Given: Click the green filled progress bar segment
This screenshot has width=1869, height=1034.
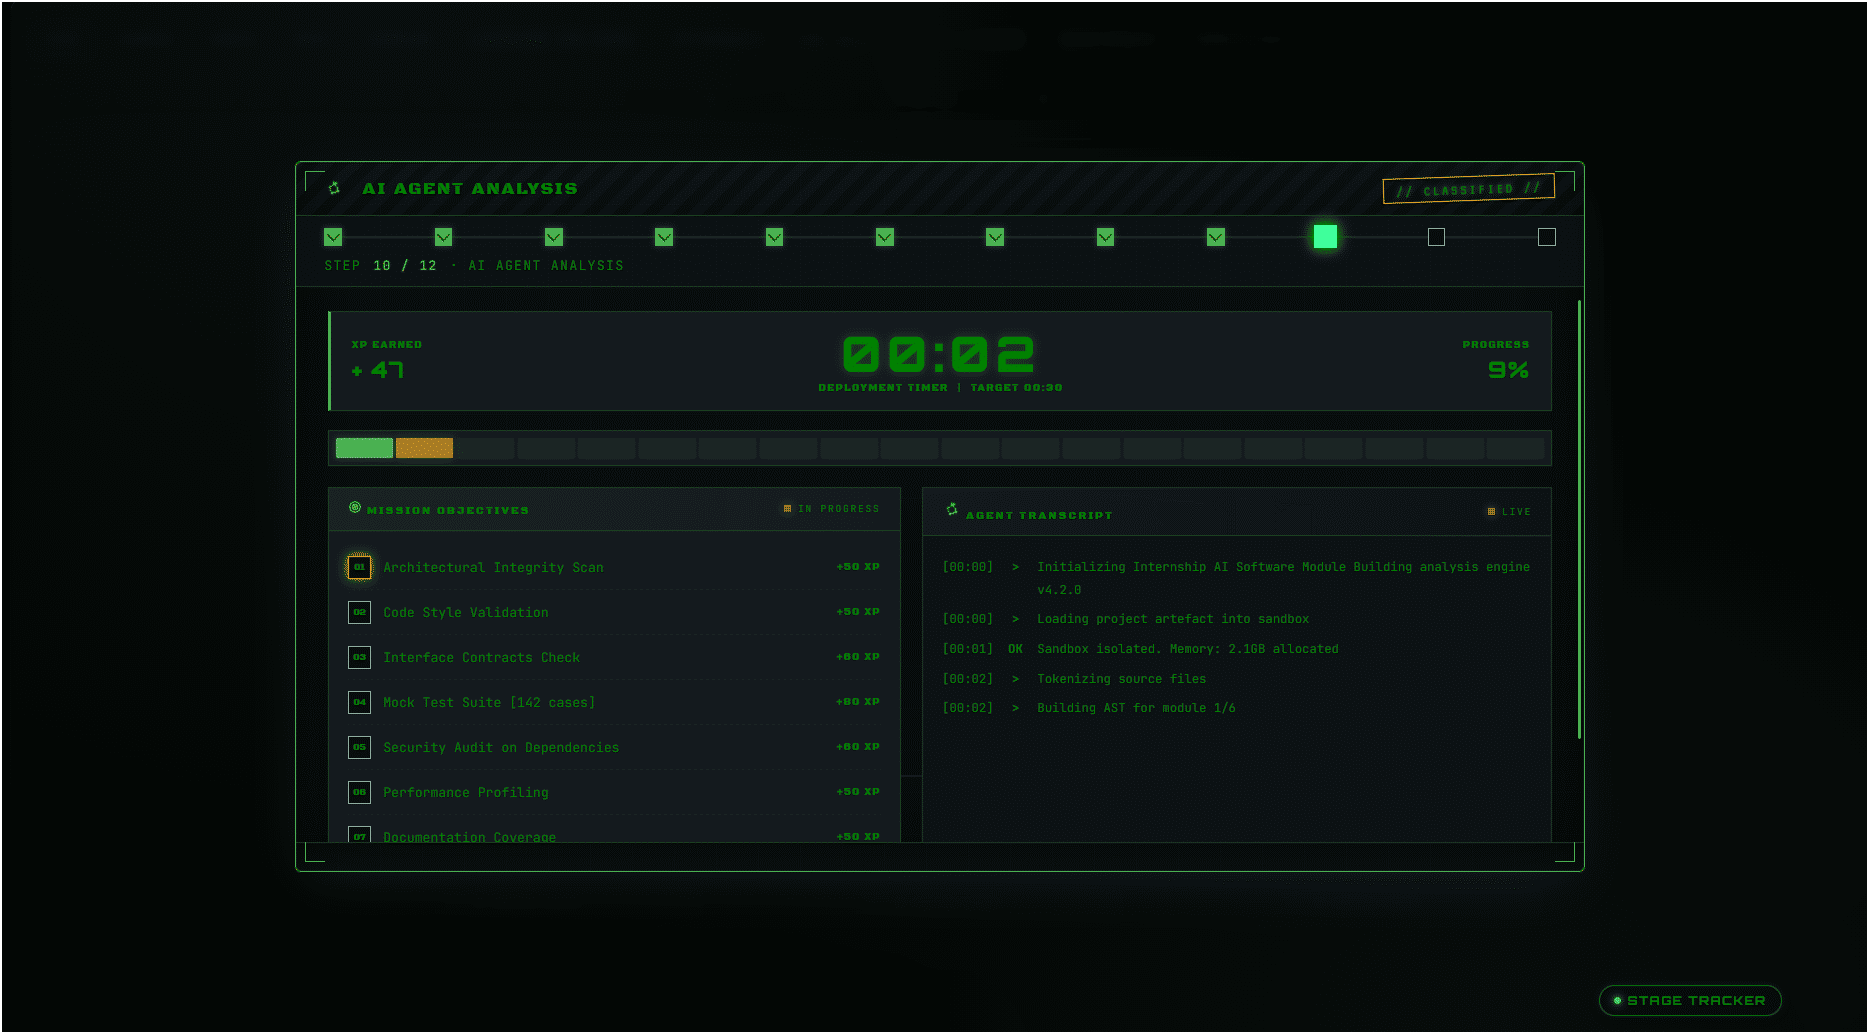Looking at the screenshot, I should coord(364,448).
